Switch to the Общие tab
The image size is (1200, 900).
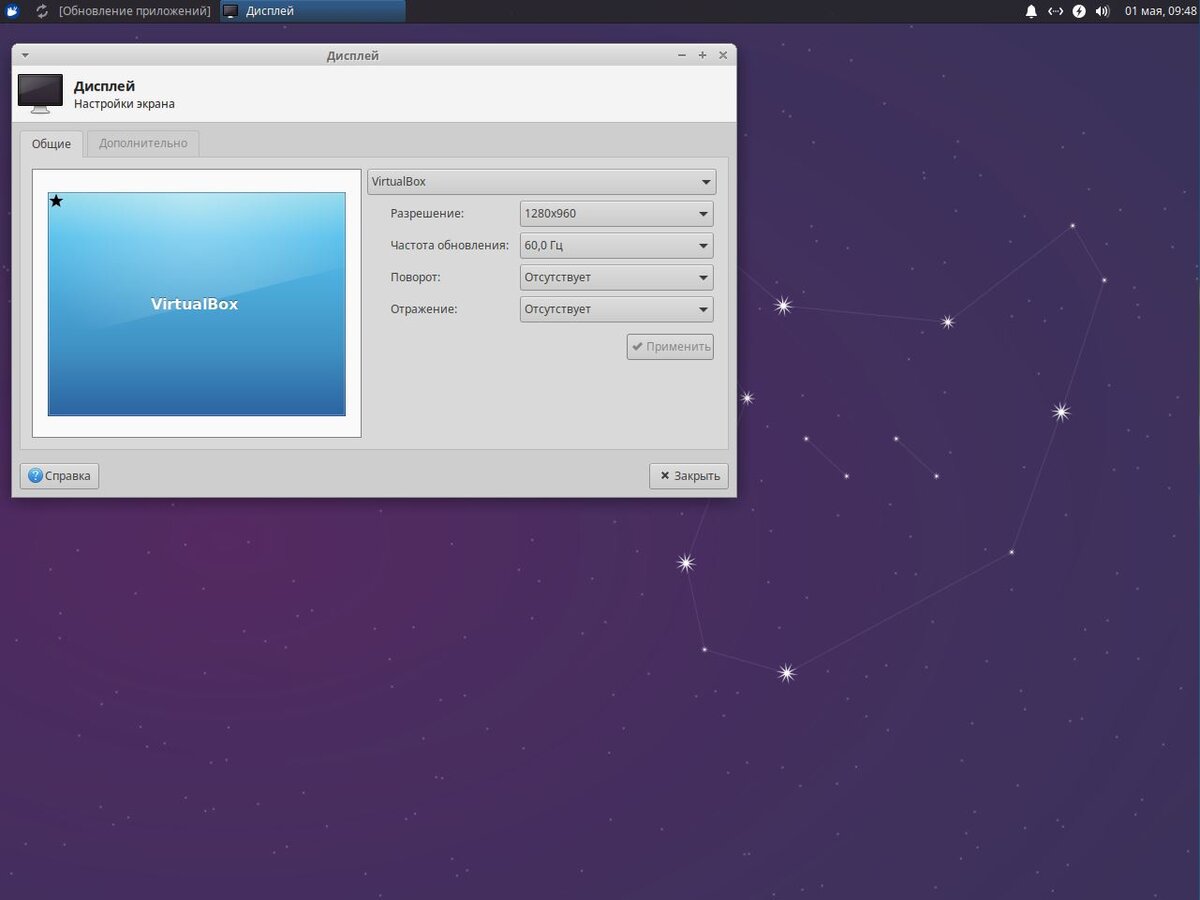(x=51, y=144)
